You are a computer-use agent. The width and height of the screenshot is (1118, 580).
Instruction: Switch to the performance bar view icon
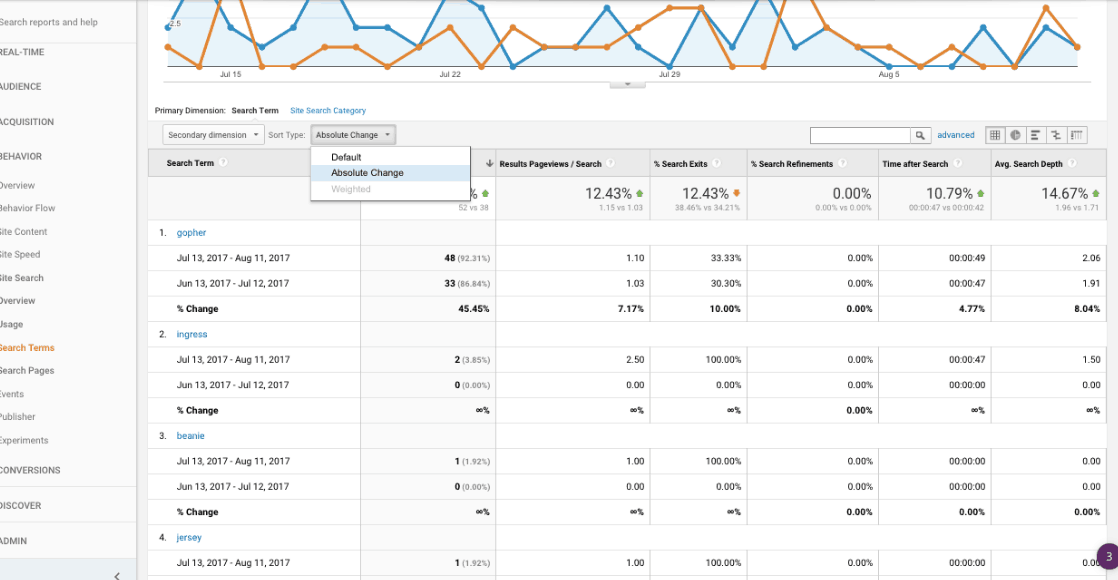pyautogui.click(x=1035, y=135)
